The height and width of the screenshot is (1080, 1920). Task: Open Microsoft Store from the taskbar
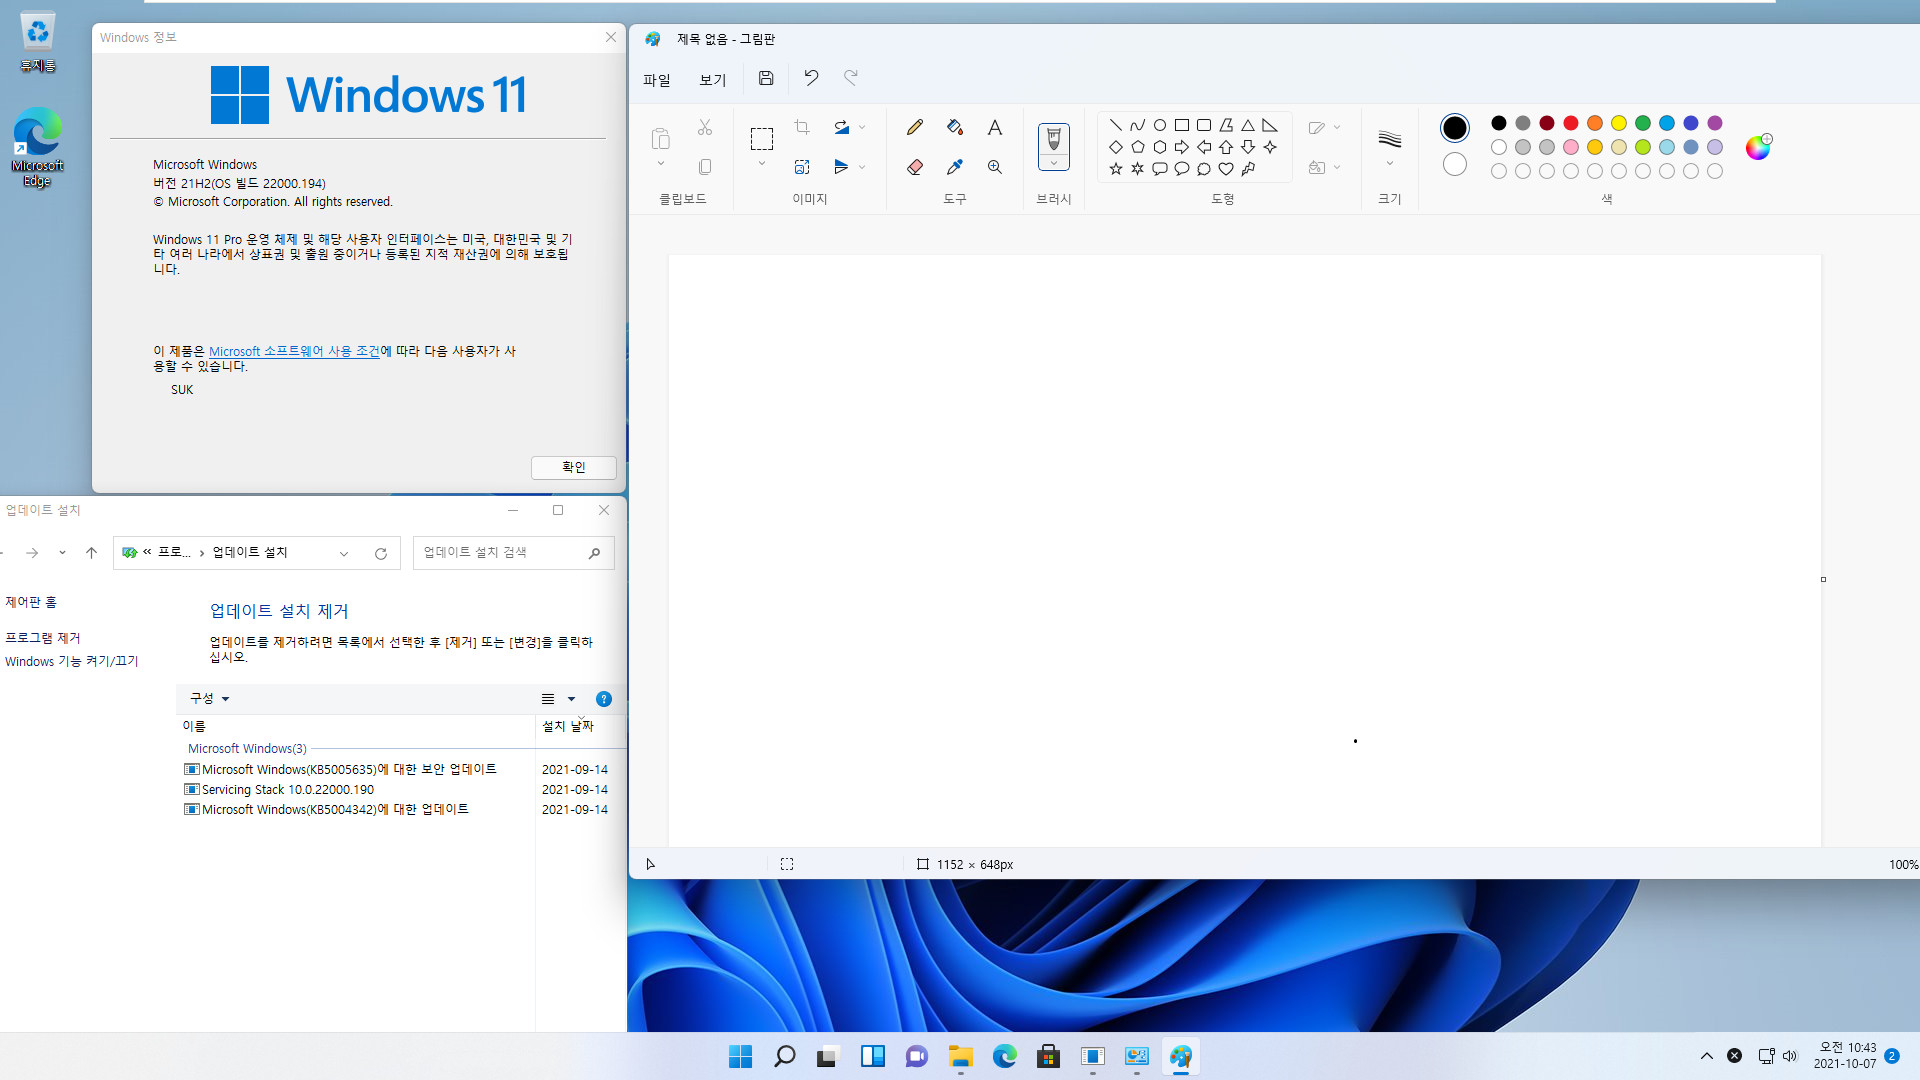1049,1056
